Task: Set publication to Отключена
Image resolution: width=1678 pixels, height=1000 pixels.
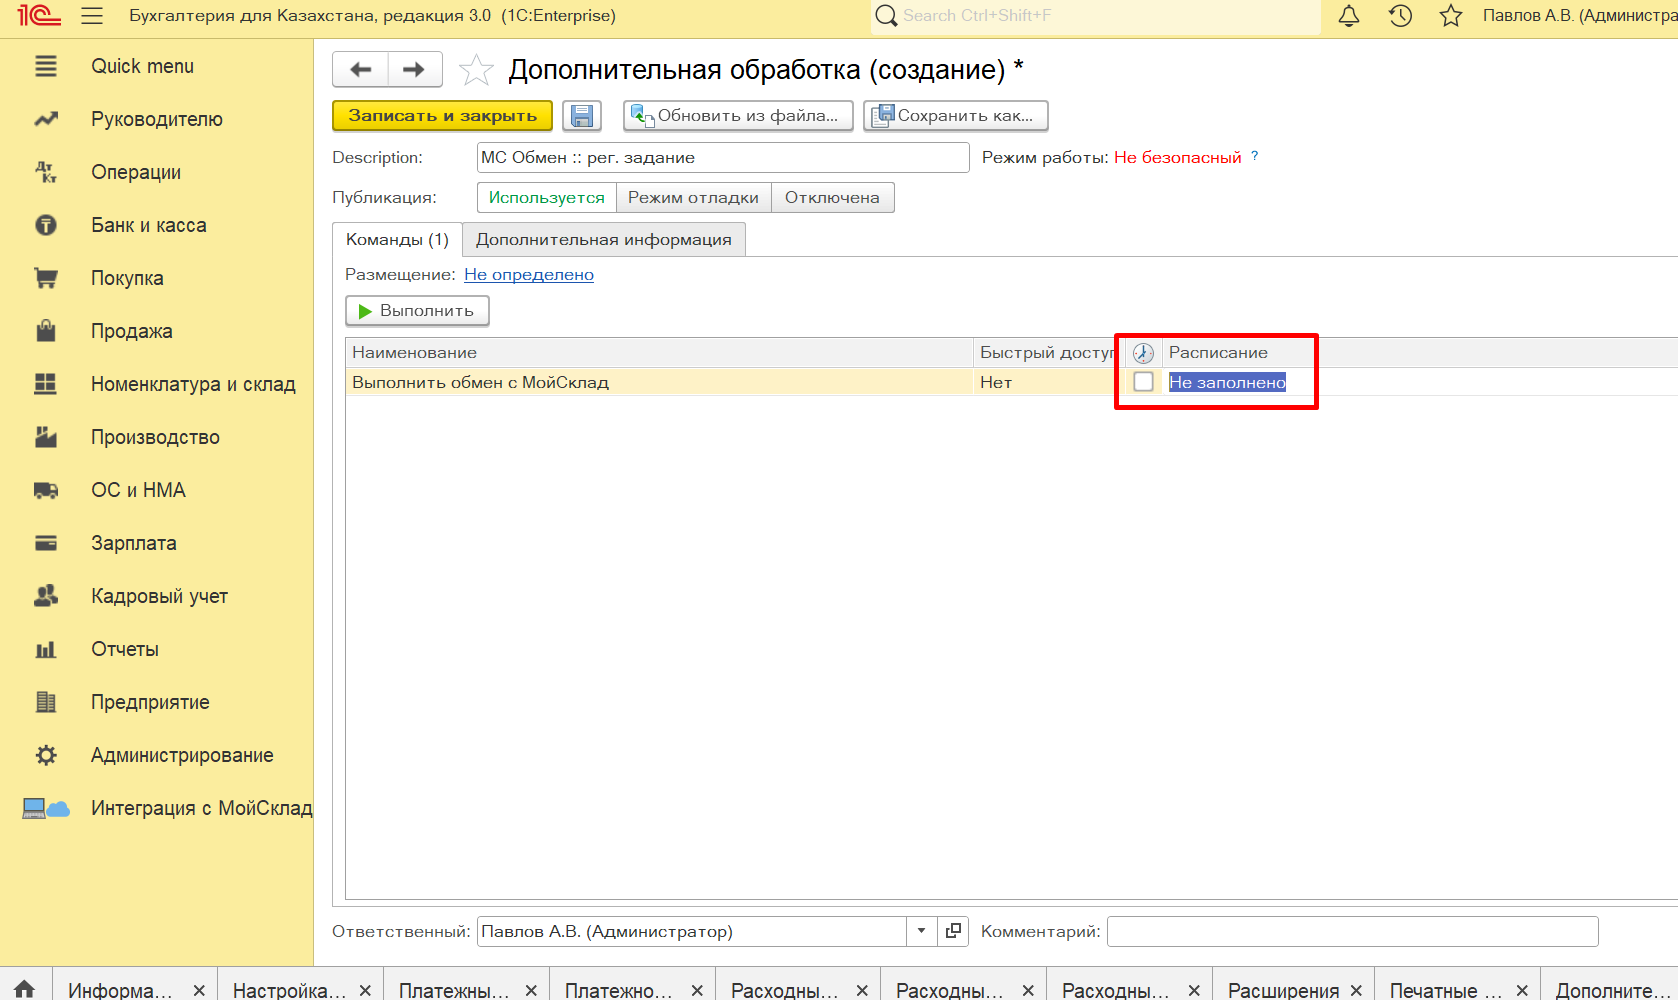Action: [x=832, y=198]
